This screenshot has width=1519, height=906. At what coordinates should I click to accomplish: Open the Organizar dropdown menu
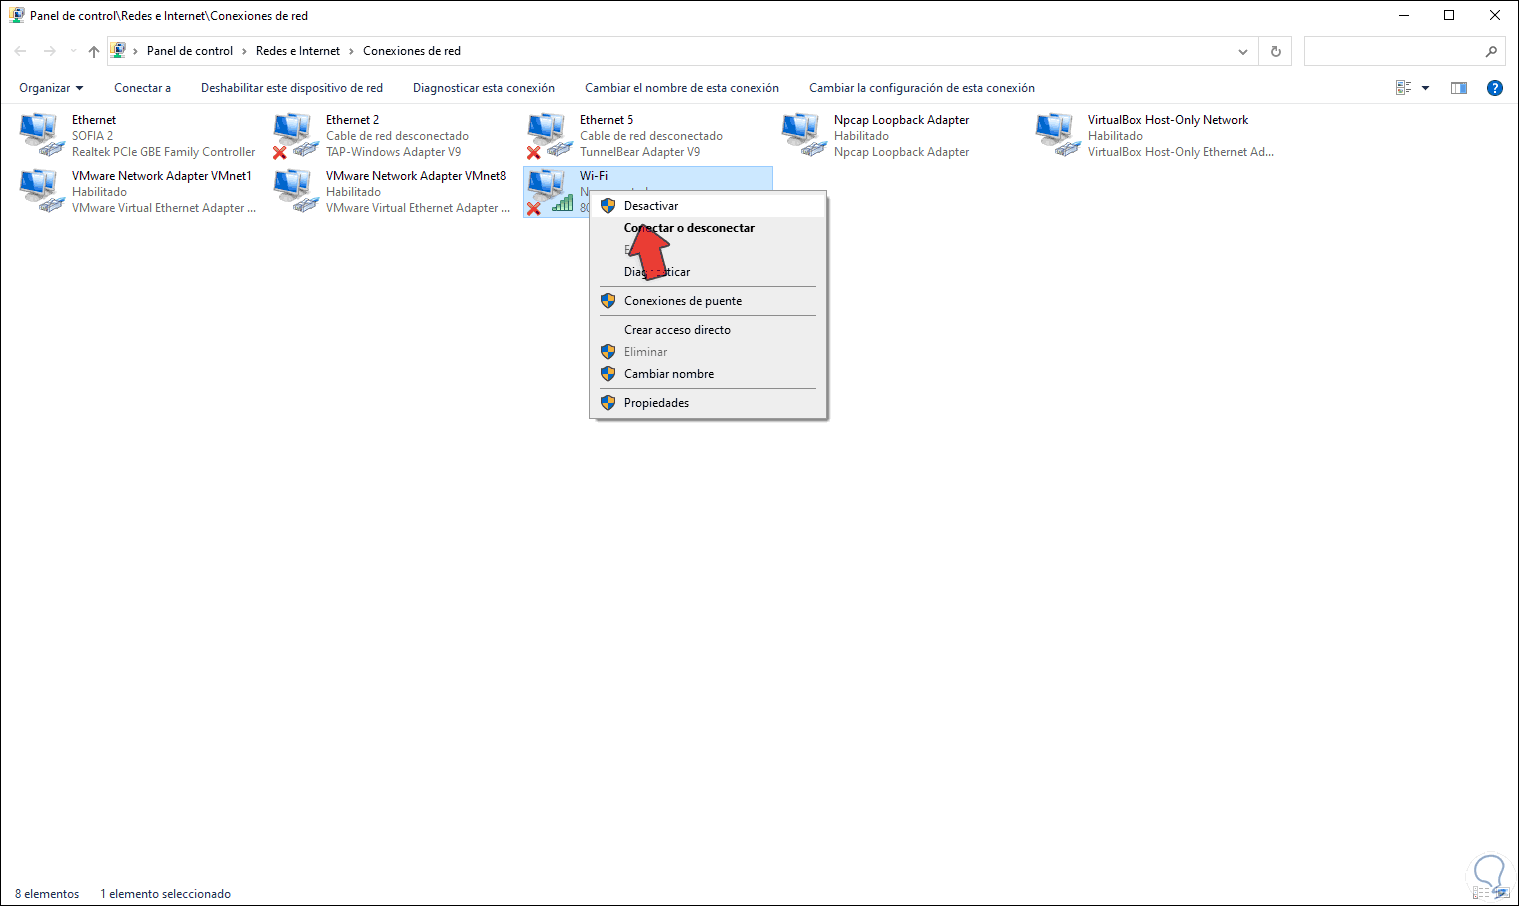(x=51, y=88)
